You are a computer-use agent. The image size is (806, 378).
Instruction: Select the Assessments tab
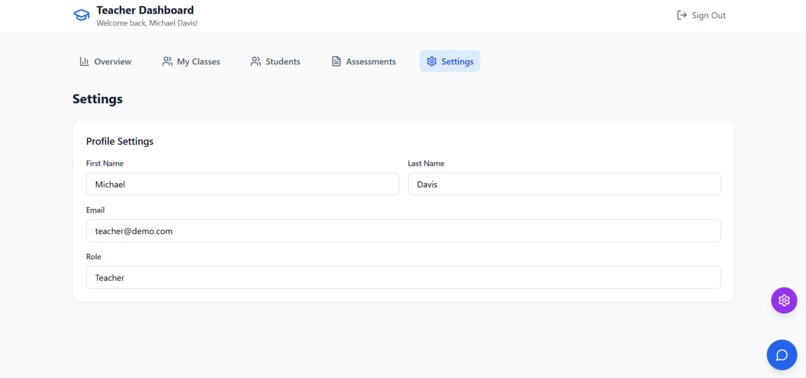(363, 61)
